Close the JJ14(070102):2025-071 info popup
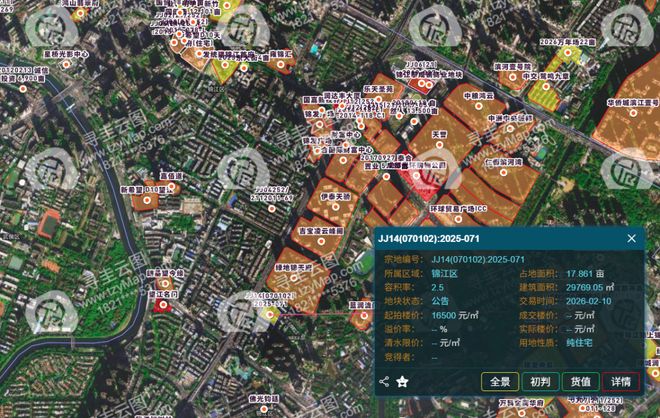The image size is (660, 418). 631,238
